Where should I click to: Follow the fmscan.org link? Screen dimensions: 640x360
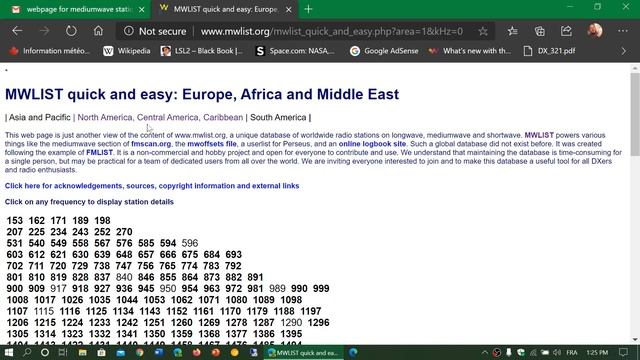(x=151, y=144)
